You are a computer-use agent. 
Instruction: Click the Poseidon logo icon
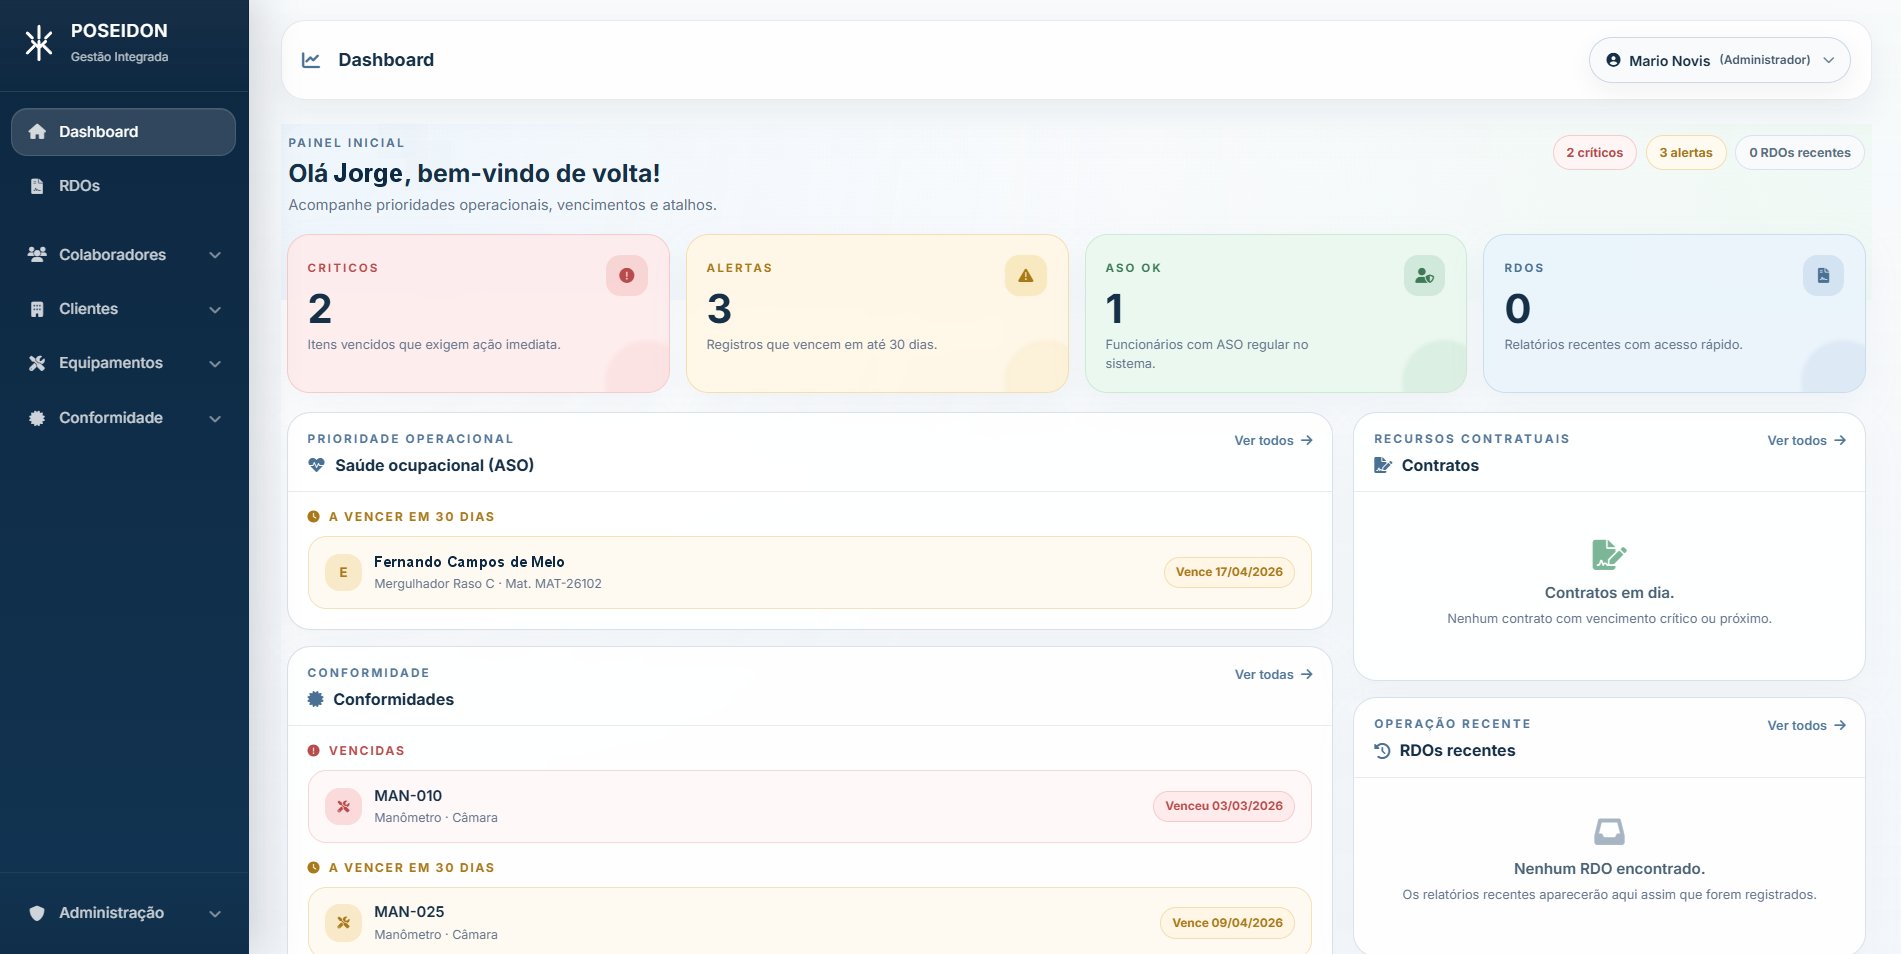click(x=39, y=43)
